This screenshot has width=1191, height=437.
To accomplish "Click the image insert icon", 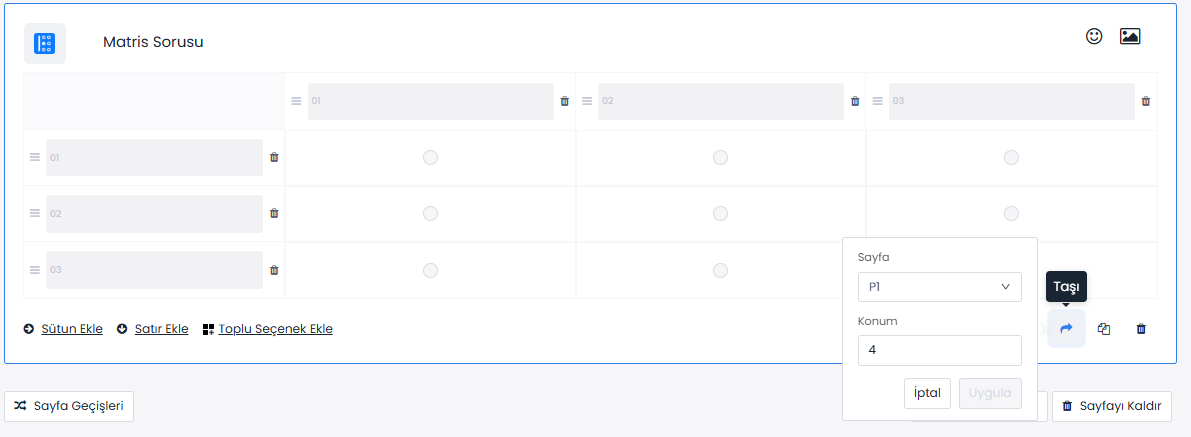I will pyautogui.click(x=1130, y=36).
